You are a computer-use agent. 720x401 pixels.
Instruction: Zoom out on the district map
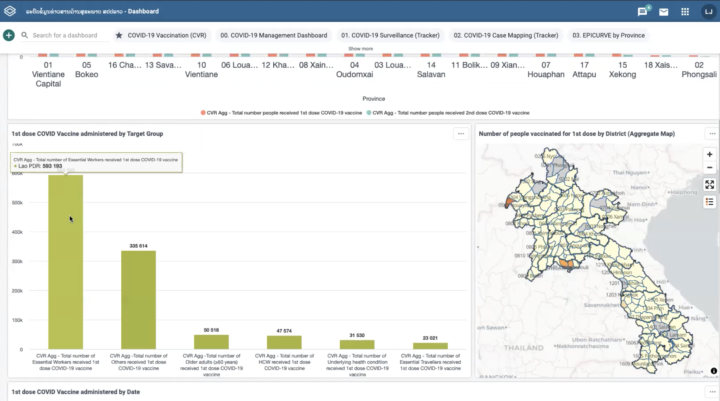709,168
